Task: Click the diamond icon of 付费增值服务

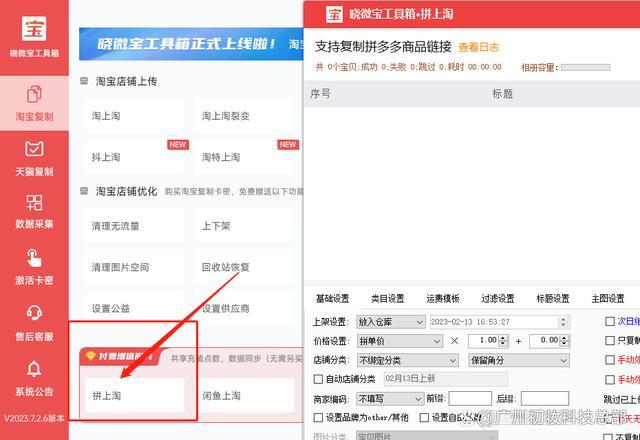Action: coord(91,356)
